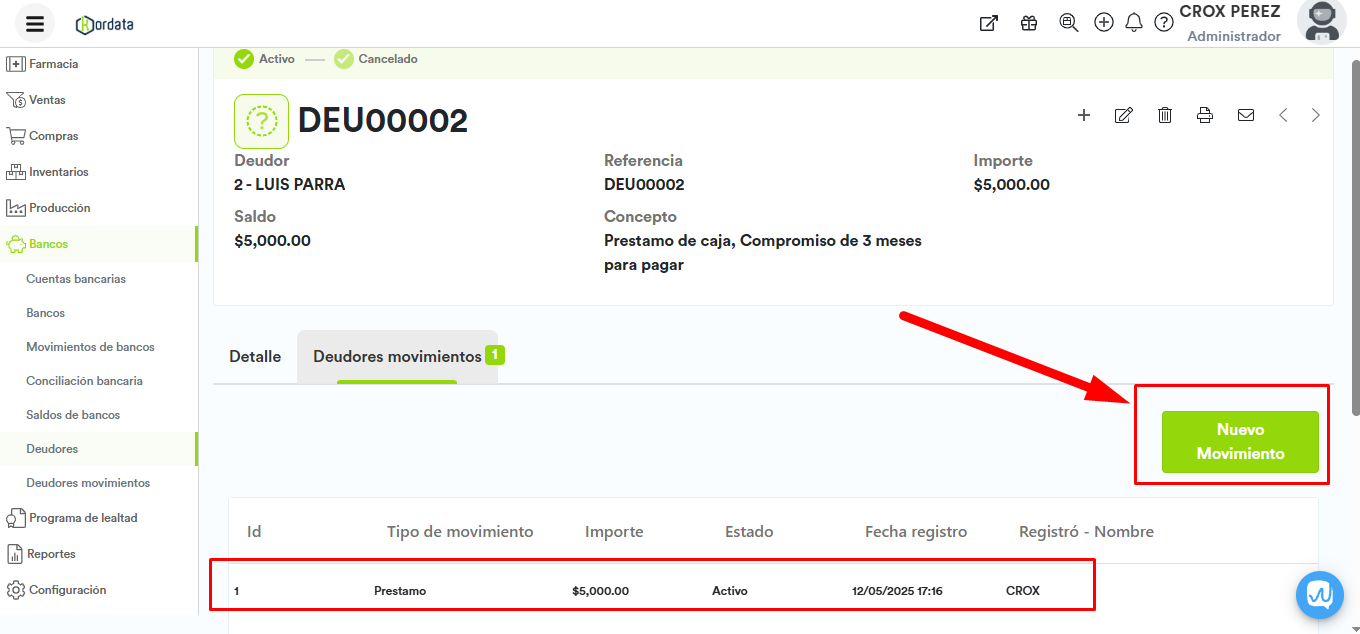Open the chat support widget
The height and width of the screenshot is (634, 1360).
pyautogui.click(x=1319, y=595)
